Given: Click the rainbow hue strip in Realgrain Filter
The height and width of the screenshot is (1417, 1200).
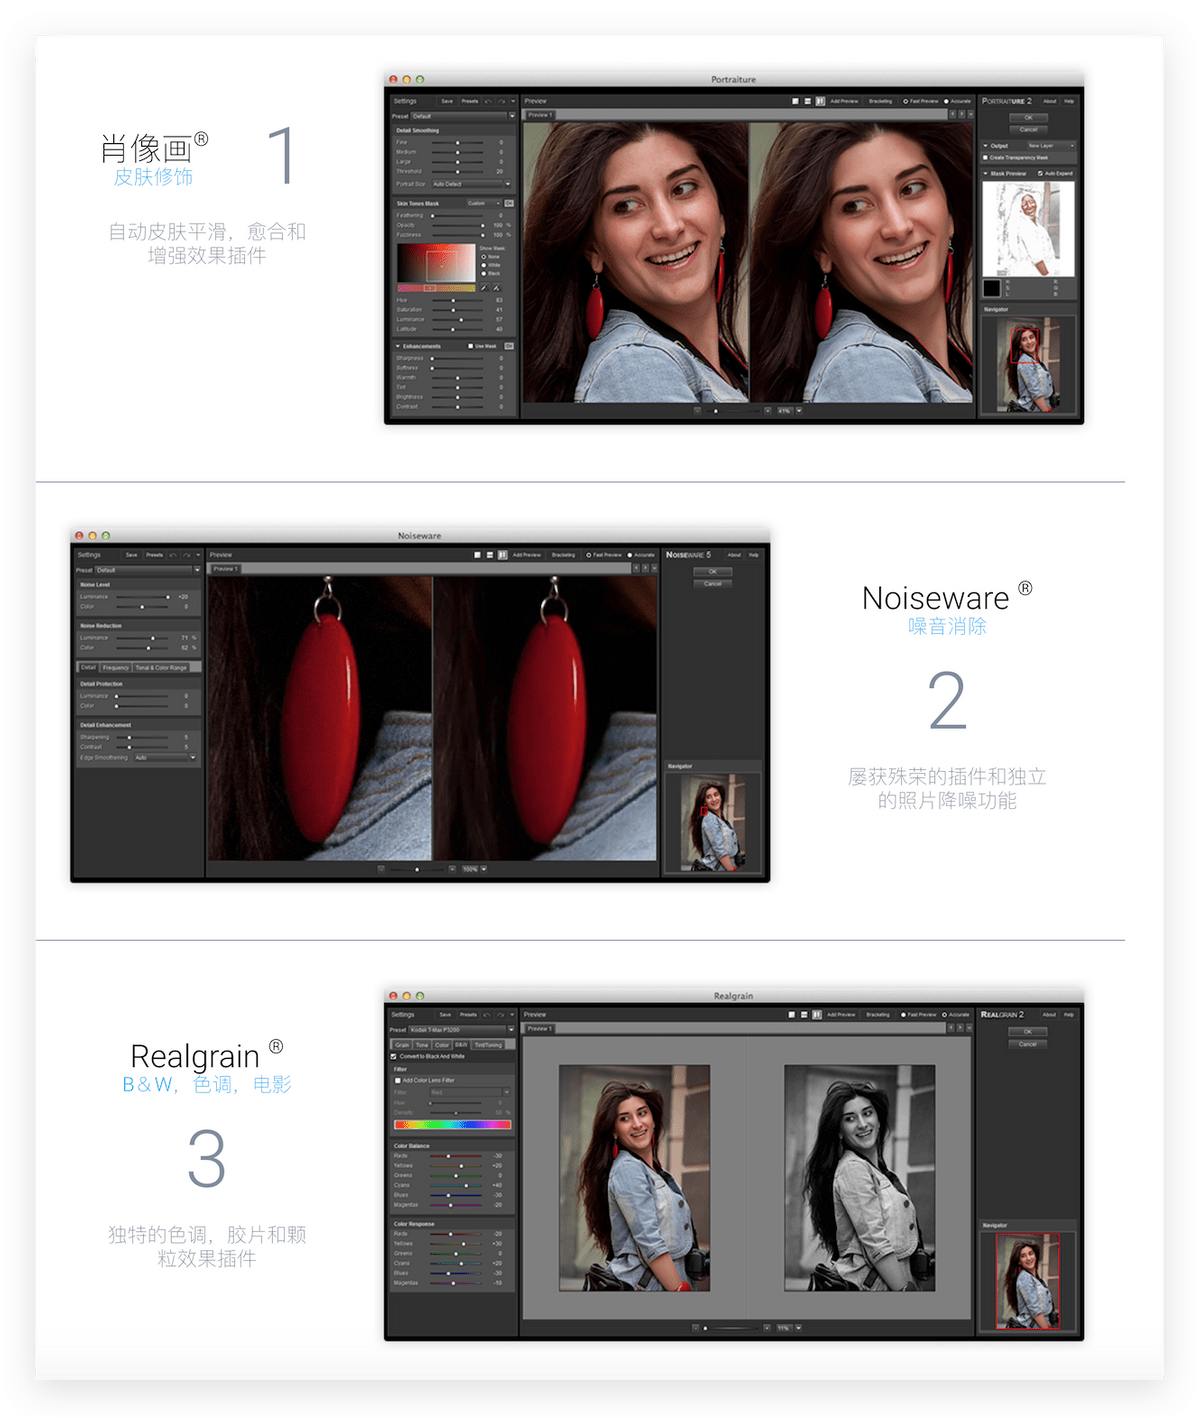Looking at the screenshot, I should coord(453,1125).
